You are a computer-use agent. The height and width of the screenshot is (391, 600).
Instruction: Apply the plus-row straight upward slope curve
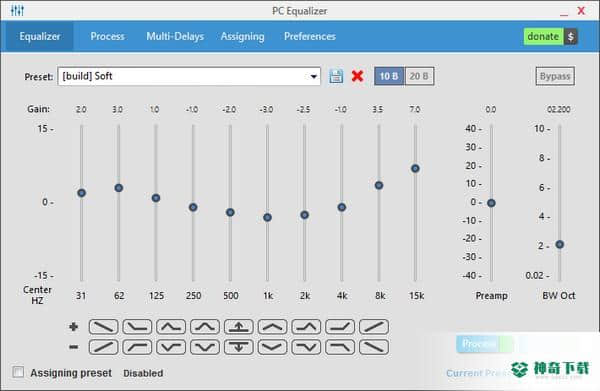click(x=374, y=327)
